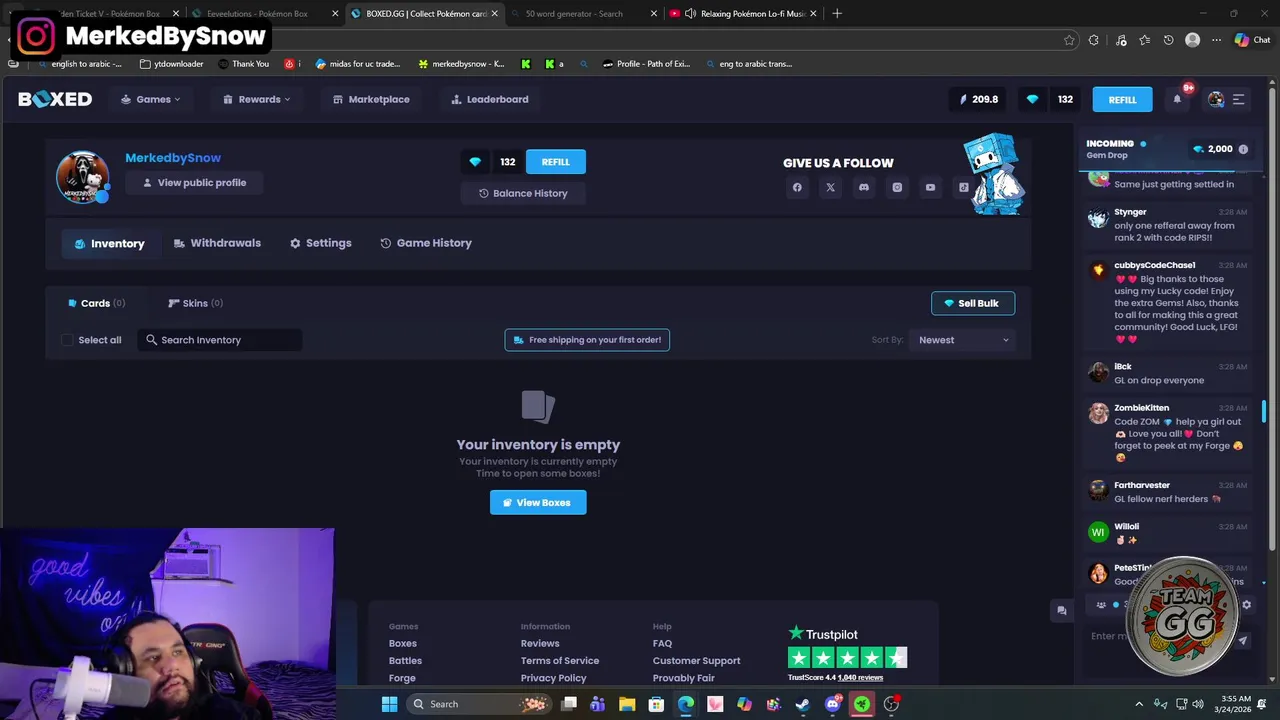Open the Instagram social link
The height and width of the screenshot is (720, 1280).
pos(897,187)
